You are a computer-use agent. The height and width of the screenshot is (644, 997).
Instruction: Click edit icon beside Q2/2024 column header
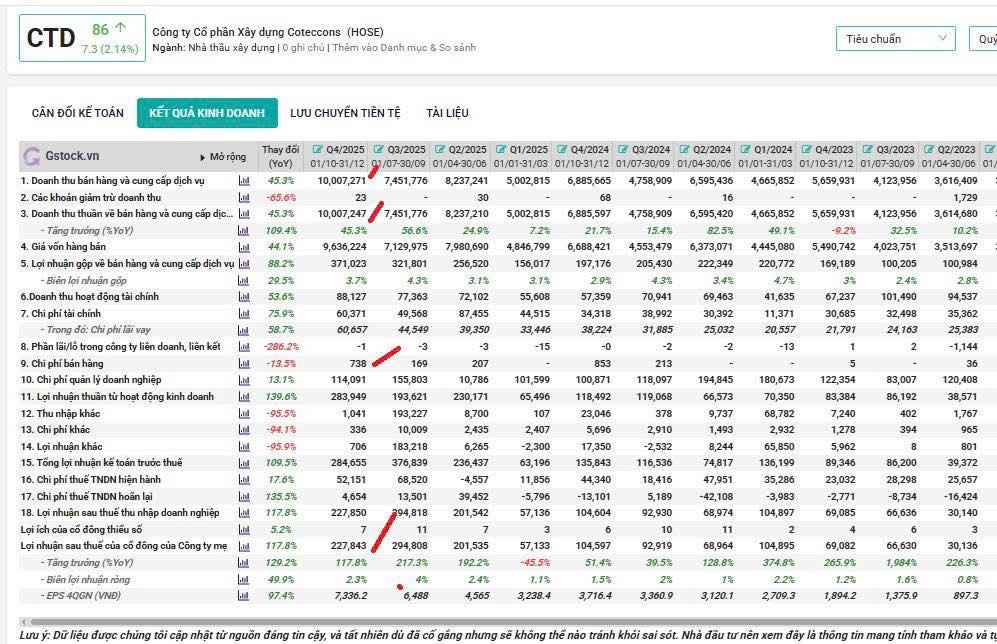684,149
